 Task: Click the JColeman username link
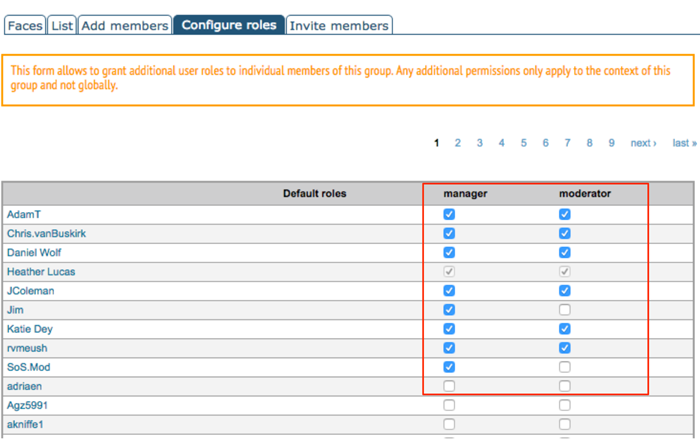[x=30, y=291]
